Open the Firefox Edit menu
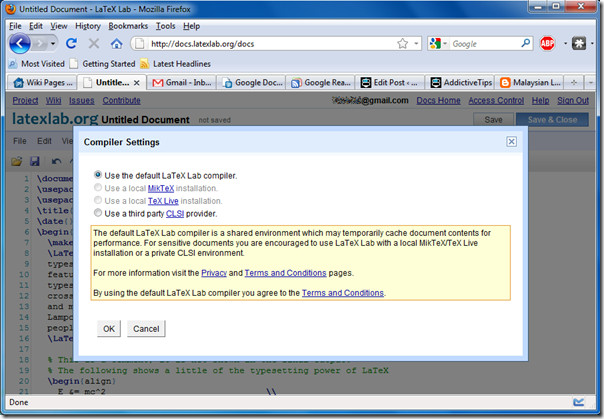 35,26
